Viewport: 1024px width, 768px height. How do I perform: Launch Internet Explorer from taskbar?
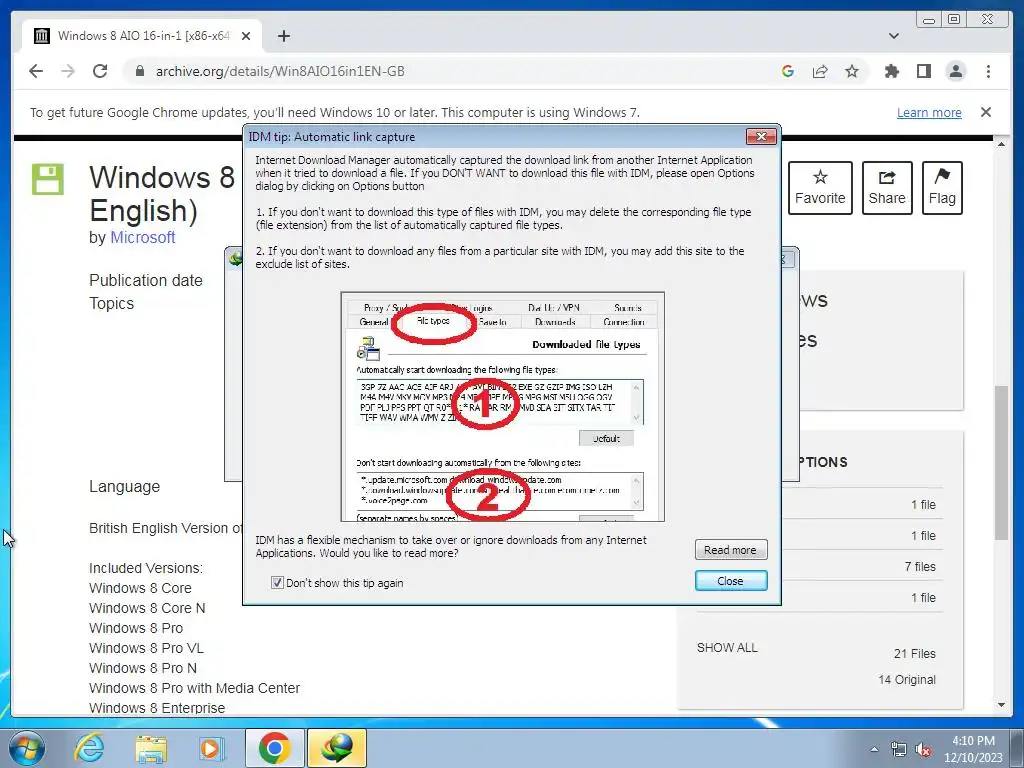89,748
